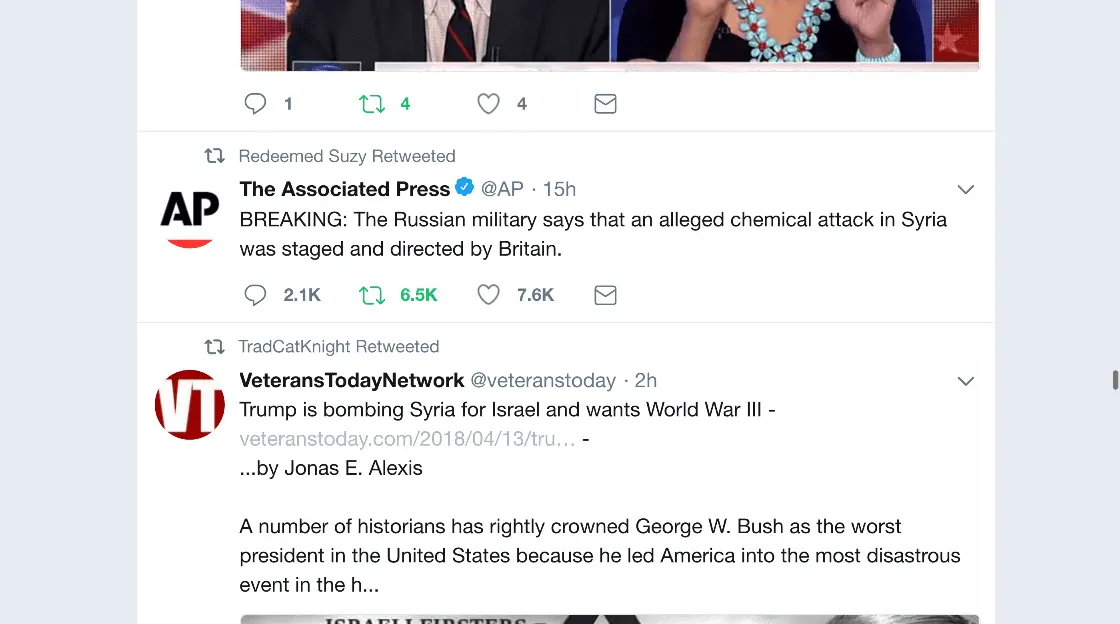The width and height of the screenshot is (1120, 624).
Task: Undo retweet on the Associated Press tweet
Action: point(372,295)
